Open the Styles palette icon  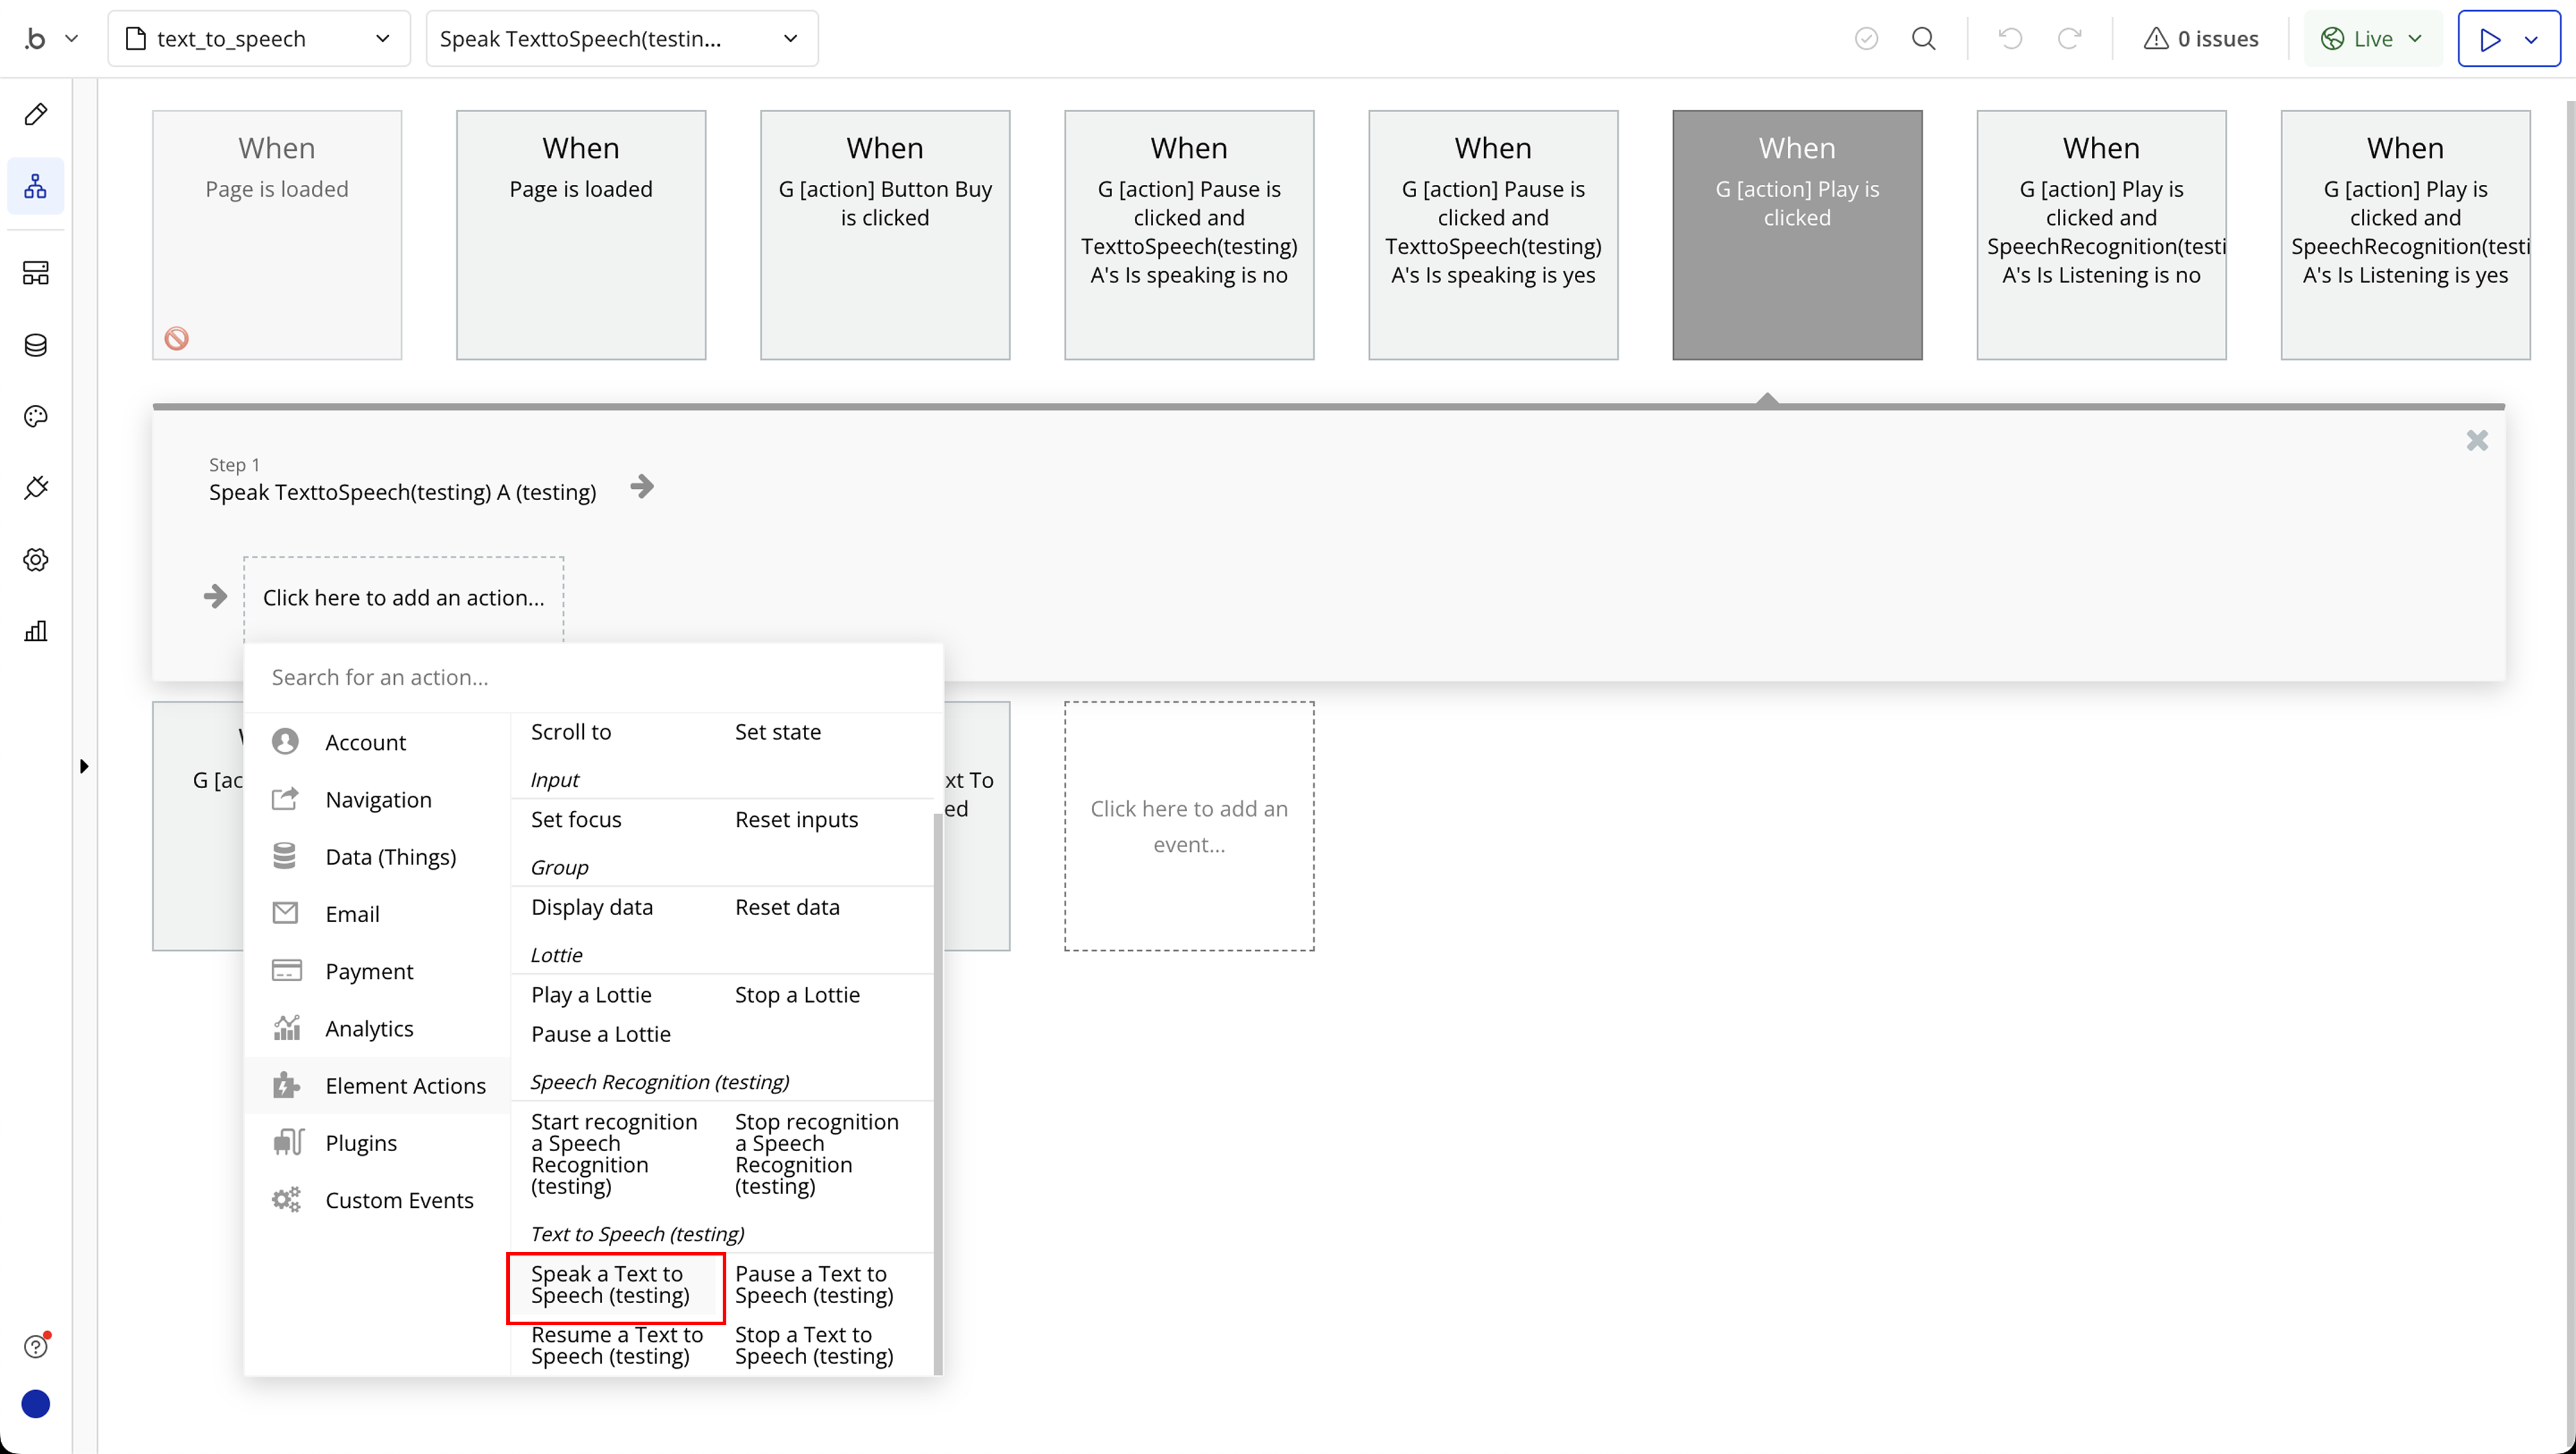tap(36, 416)
